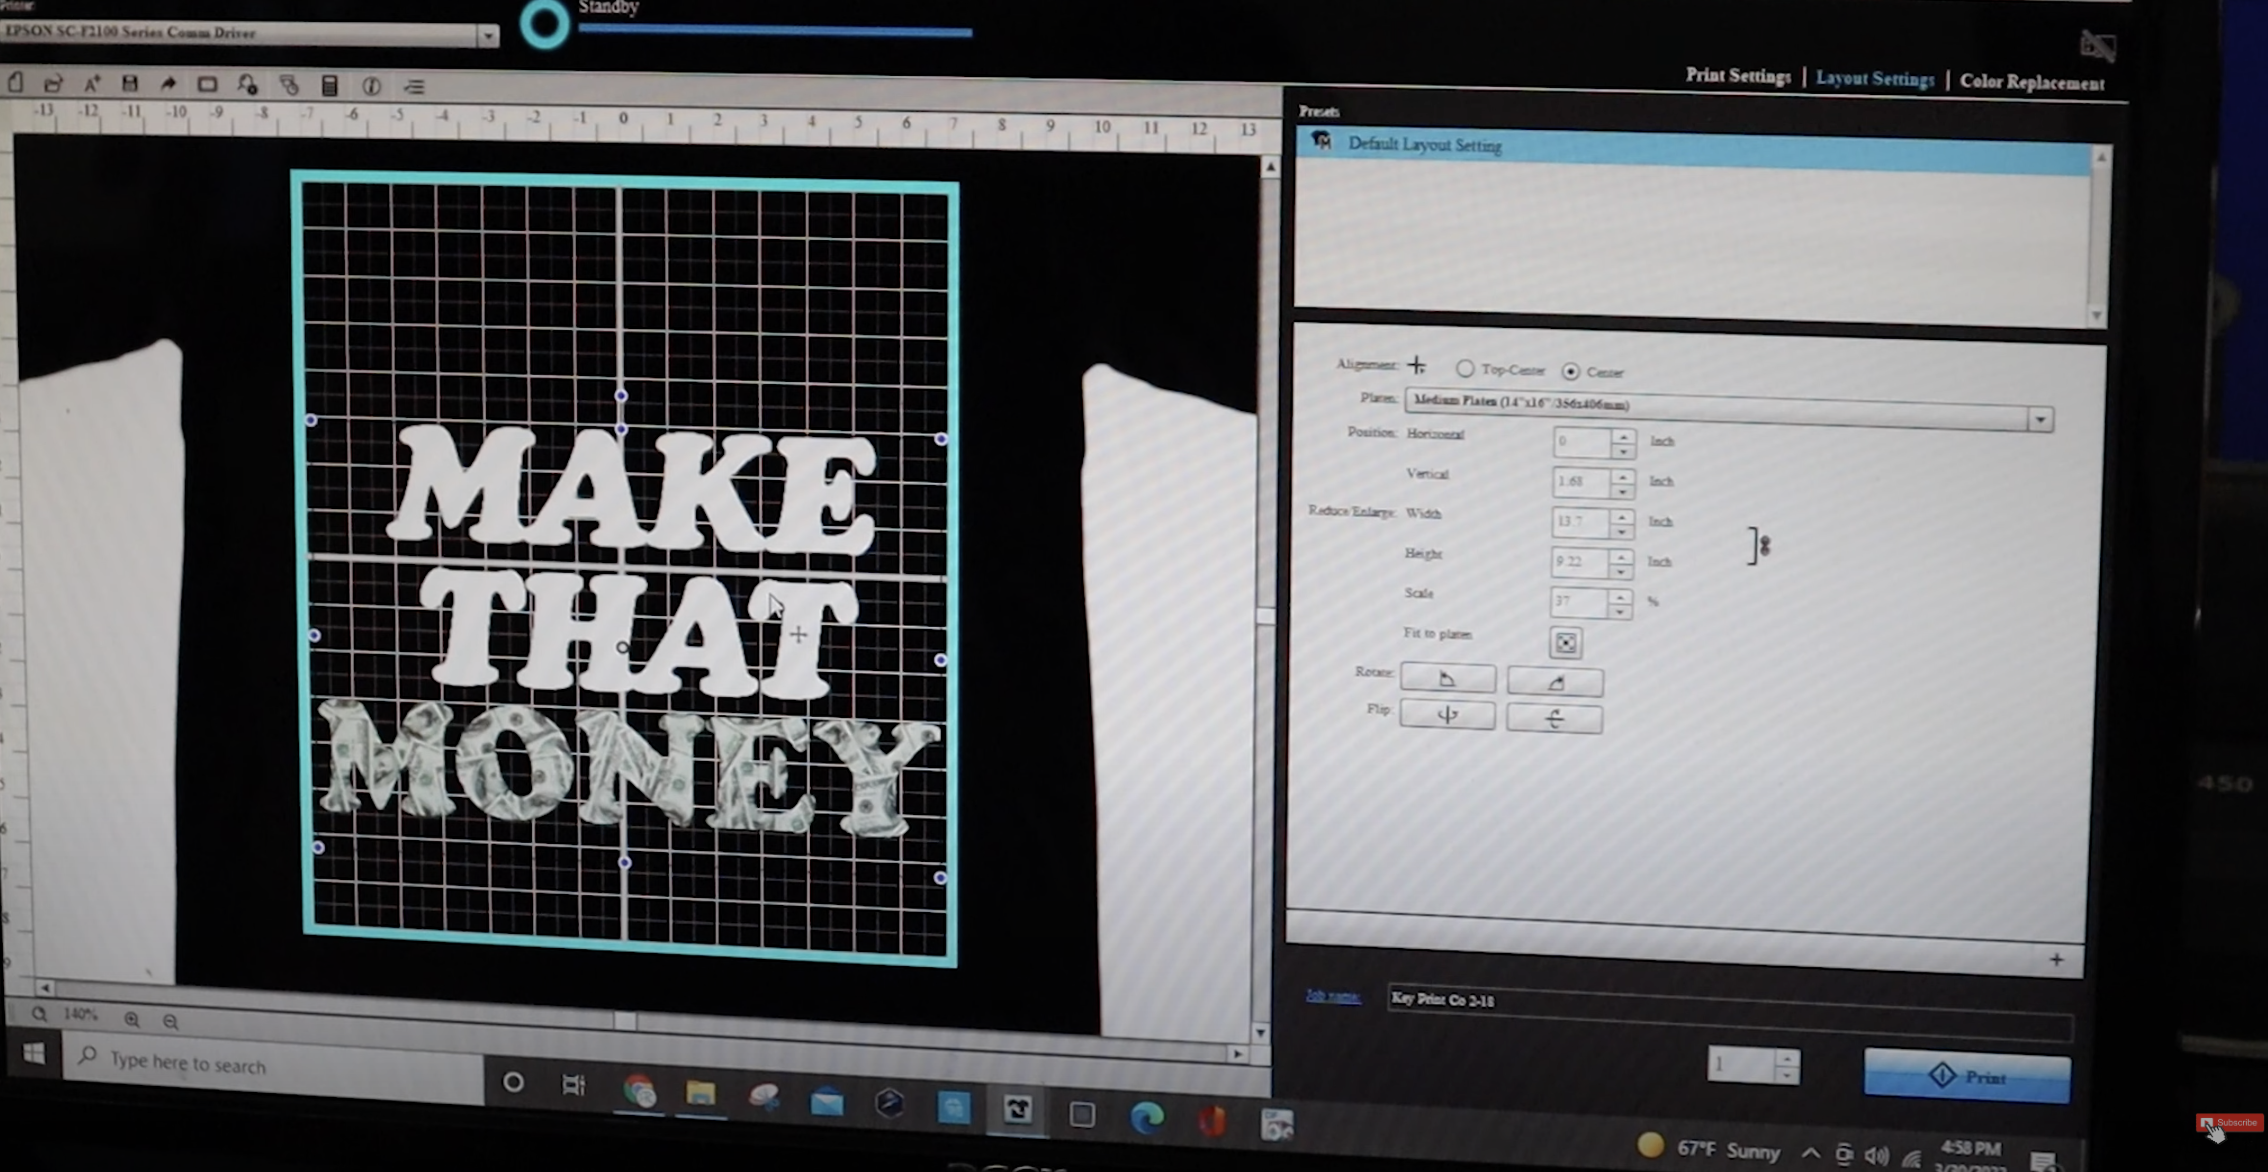Viewport: 2268px width, 1172px height.
Task: Open the Platen size dropdown
Action: tap(2040, 419)
